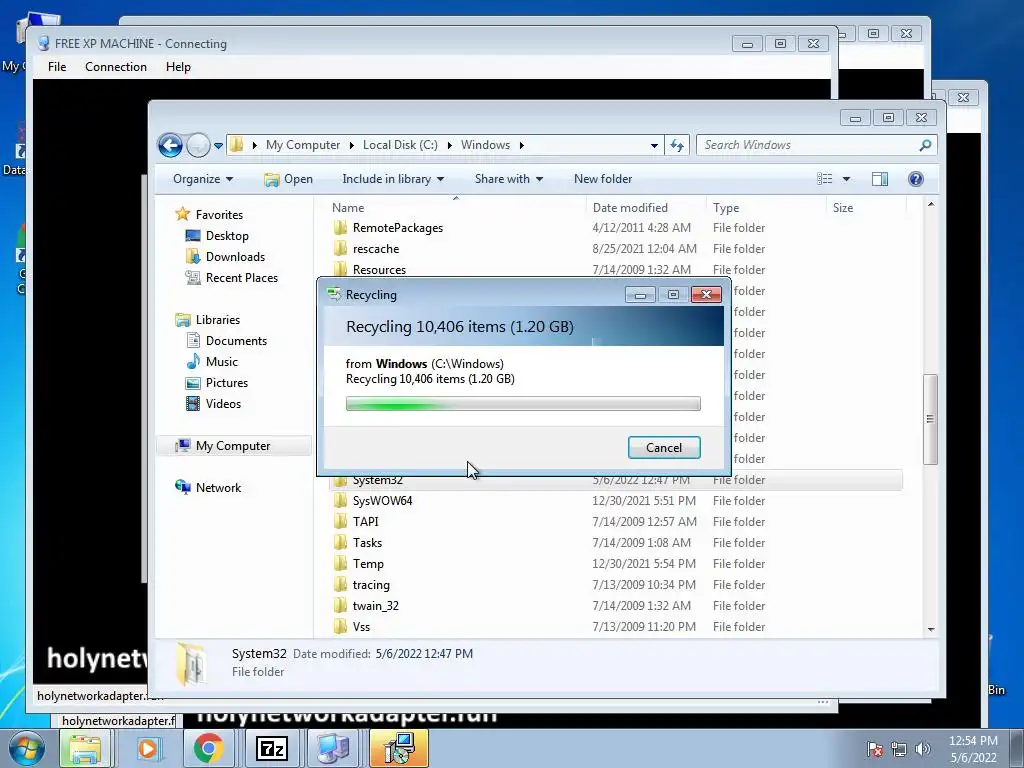Image resolution: width=1024 pixels, height=768 pixels.
Task: Click file list scrollbar thumb
Action: tap(931, 419)
